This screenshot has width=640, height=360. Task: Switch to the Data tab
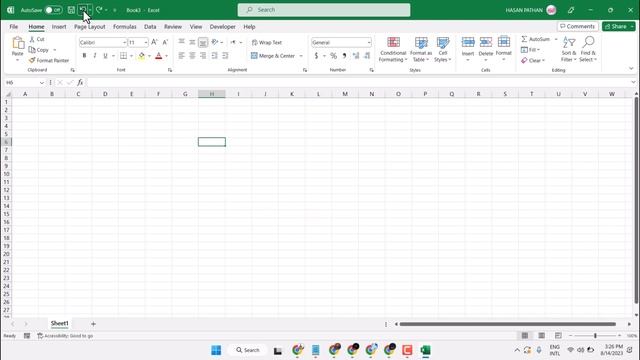click(x=150, y=27)
